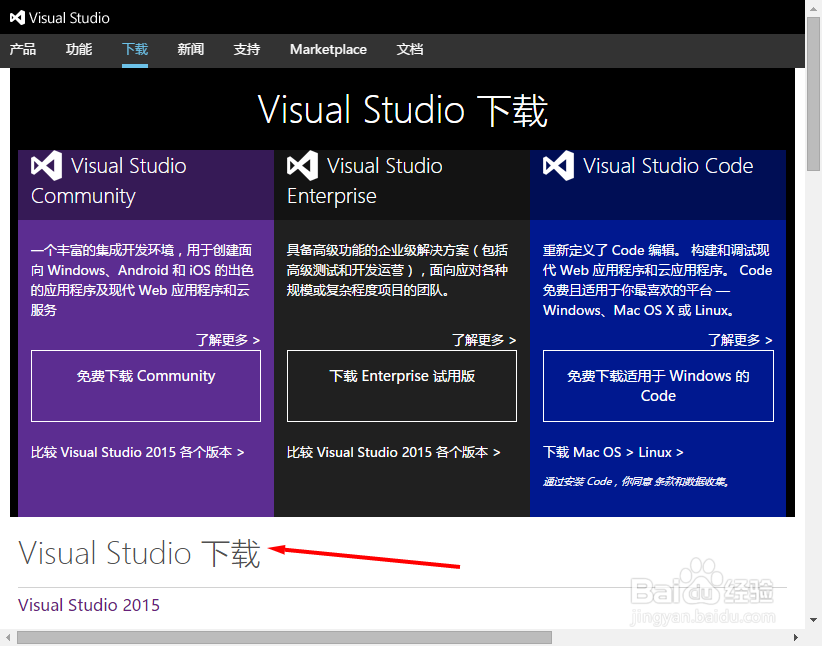
Task: Open the Visual Studio 2015 link below
Action: [88, 605]
